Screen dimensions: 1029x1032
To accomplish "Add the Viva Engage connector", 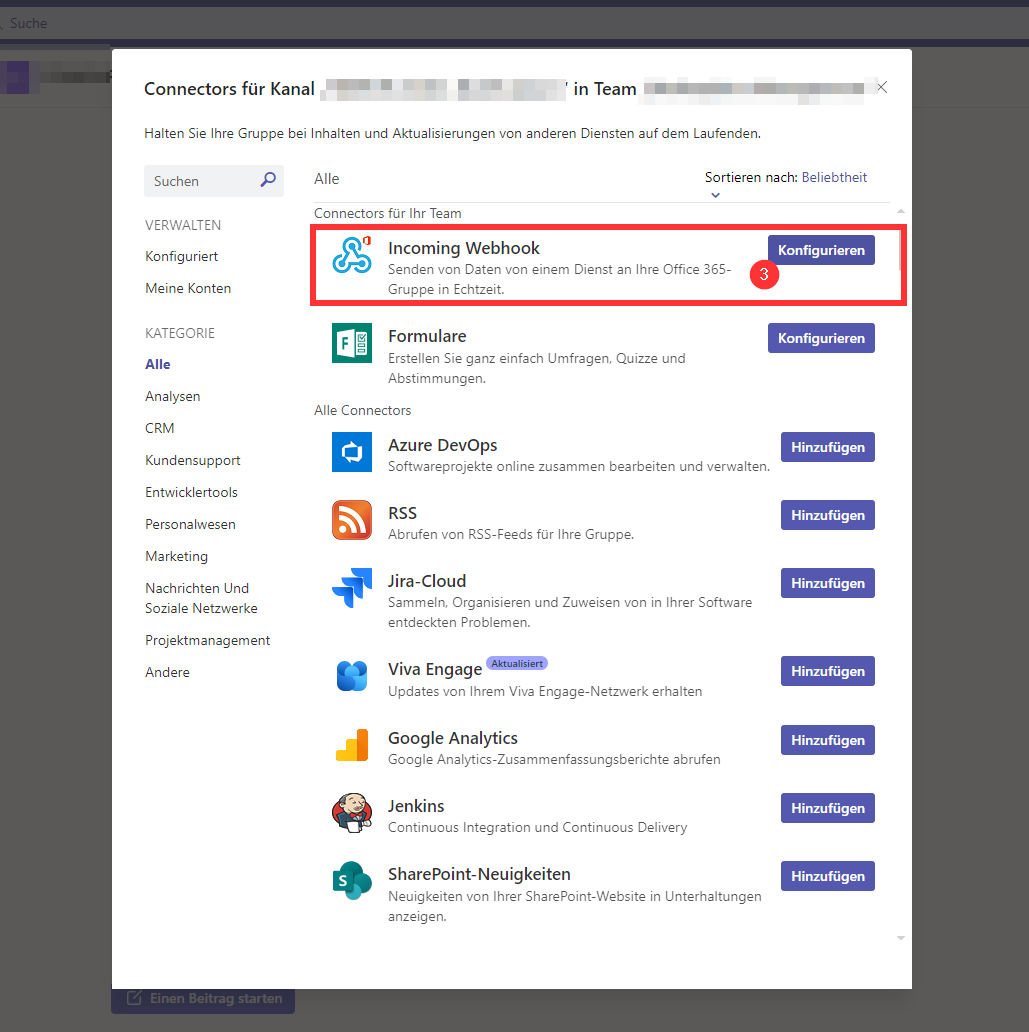I will tap(828, 671).
